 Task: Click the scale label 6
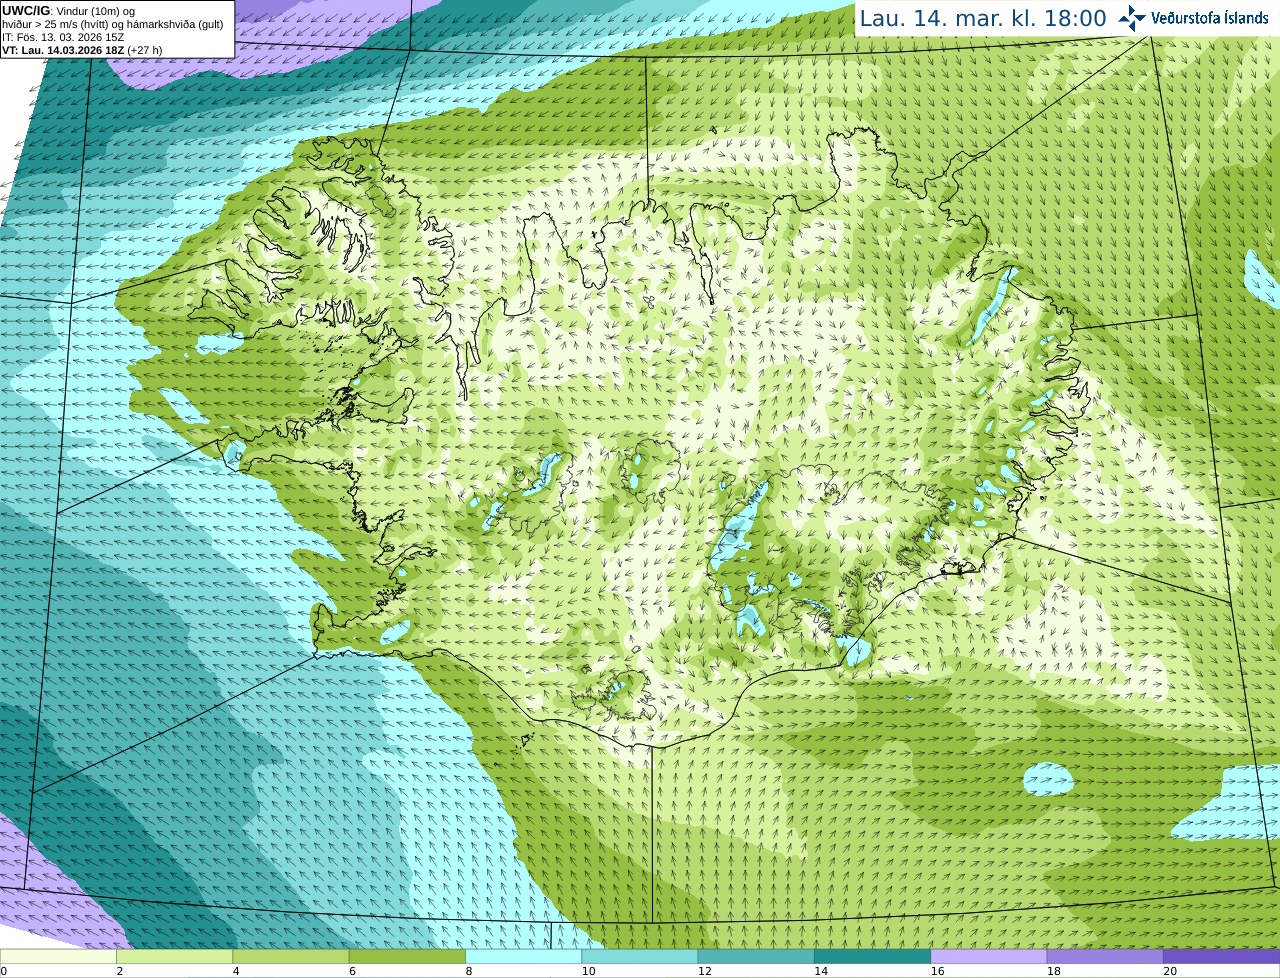[x=352, y=971]
